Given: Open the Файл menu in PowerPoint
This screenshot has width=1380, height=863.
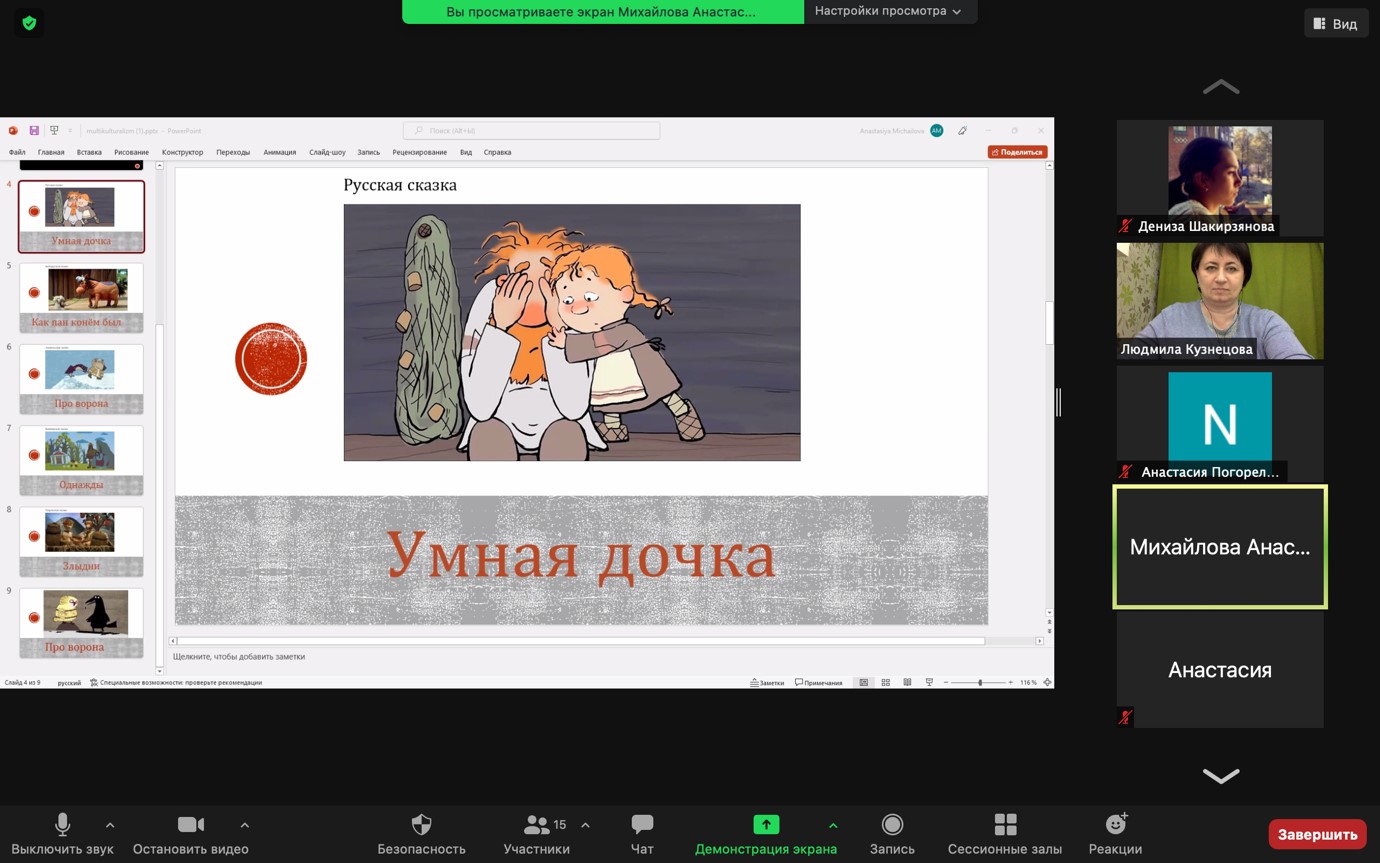Looking at the screenshot, I should [x=17, y=152].
